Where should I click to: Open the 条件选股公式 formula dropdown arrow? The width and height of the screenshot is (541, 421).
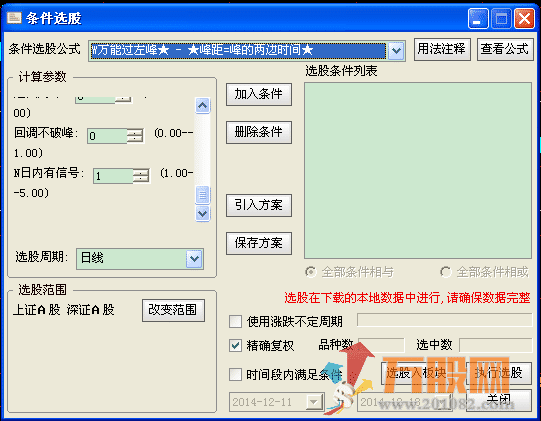pyautogui.click(x=396, y=51)
